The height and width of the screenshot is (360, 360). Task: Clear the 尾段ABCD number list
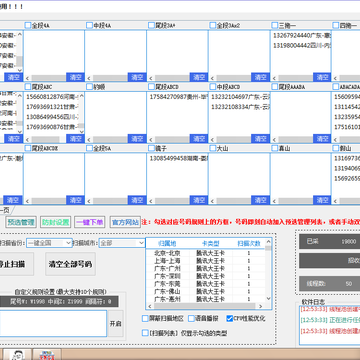pos(199,139)
